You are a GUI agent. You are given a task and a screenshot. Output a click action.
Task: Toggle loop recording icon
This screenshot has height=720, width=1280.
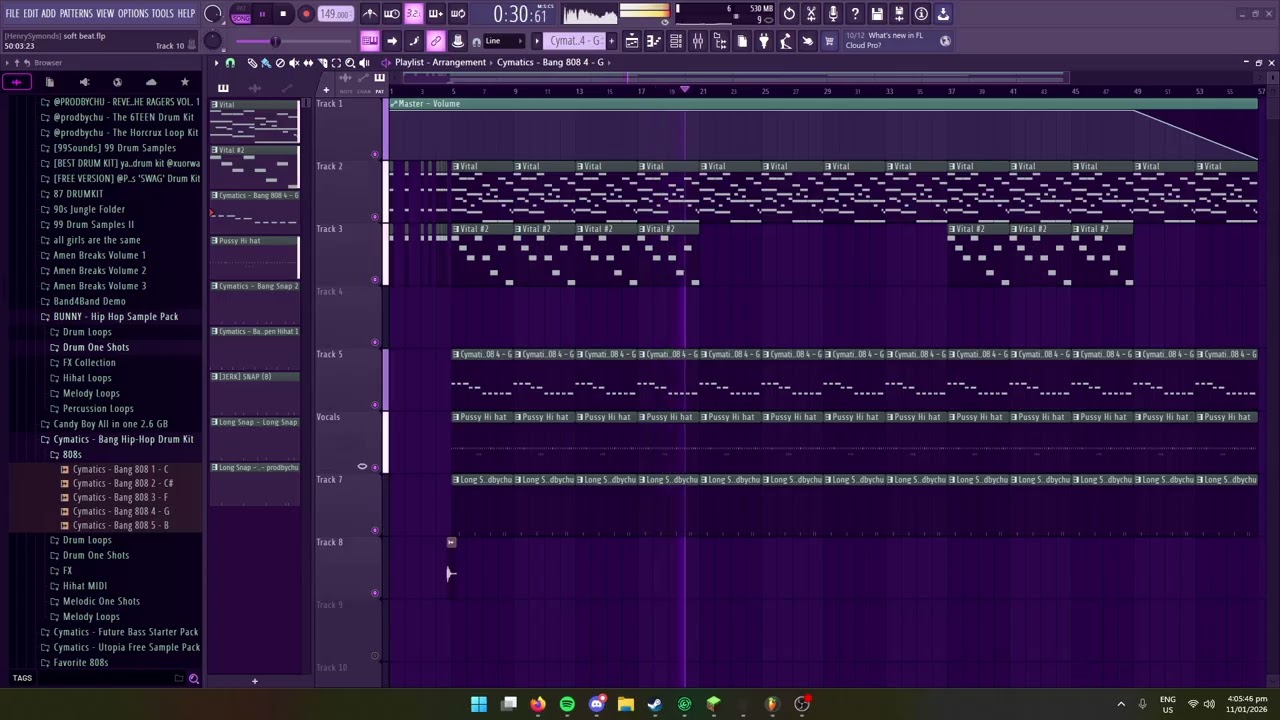pyautogui.click(x=458, y=14)
